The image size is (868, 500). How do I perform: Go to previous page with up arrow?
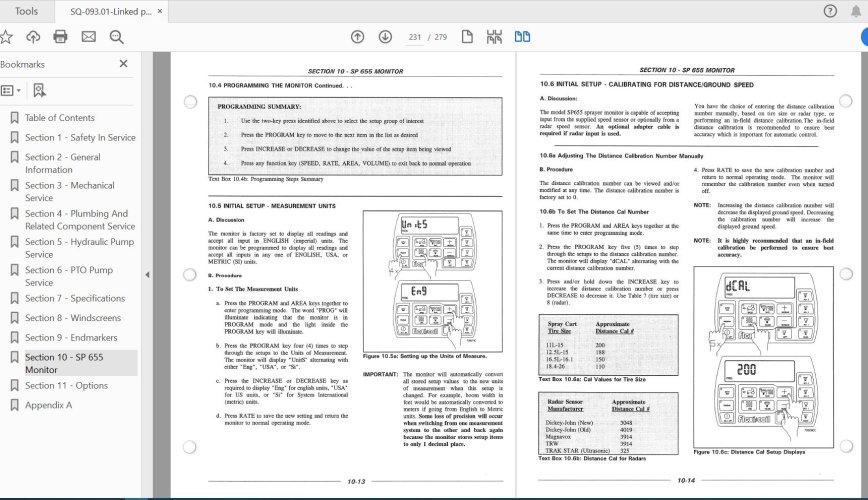358,37
